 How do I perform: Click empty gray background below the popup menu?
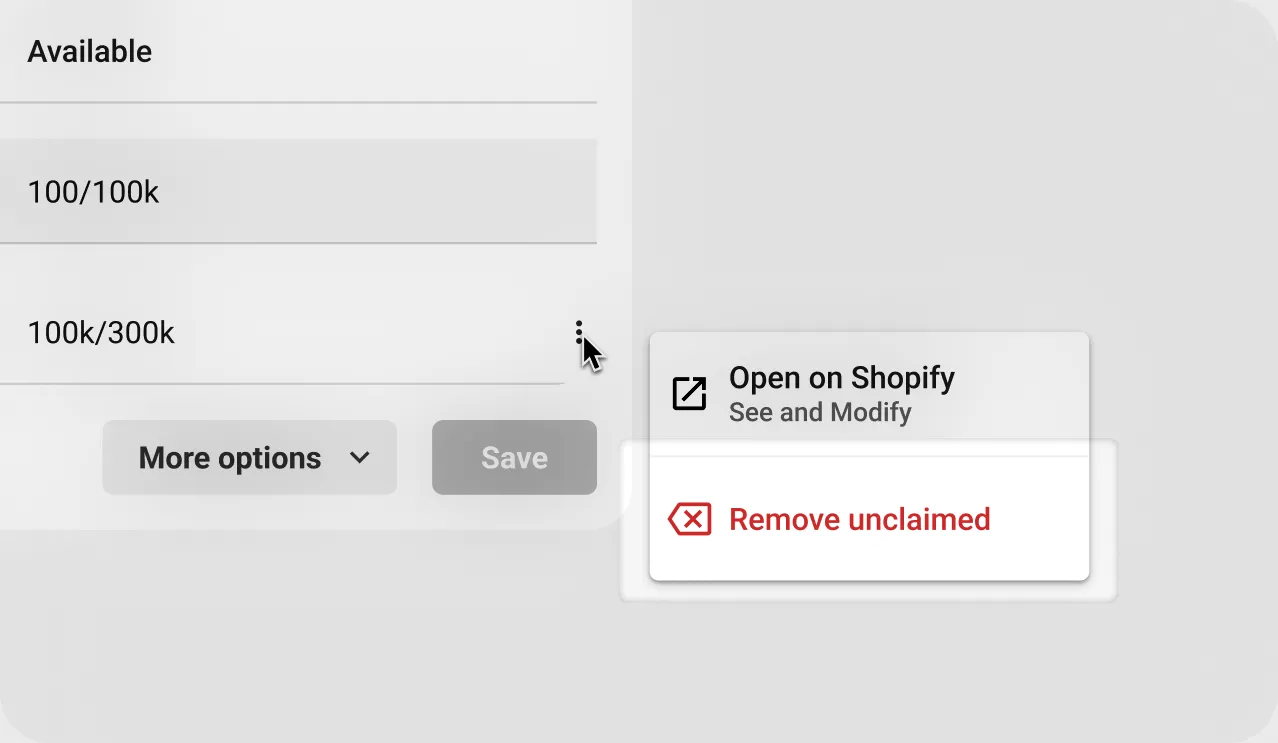[868, 660]
